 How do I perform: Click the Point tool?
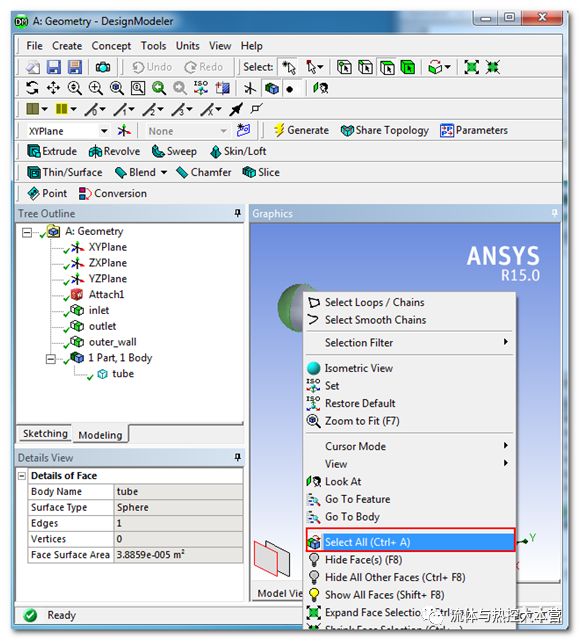(47, 193)
